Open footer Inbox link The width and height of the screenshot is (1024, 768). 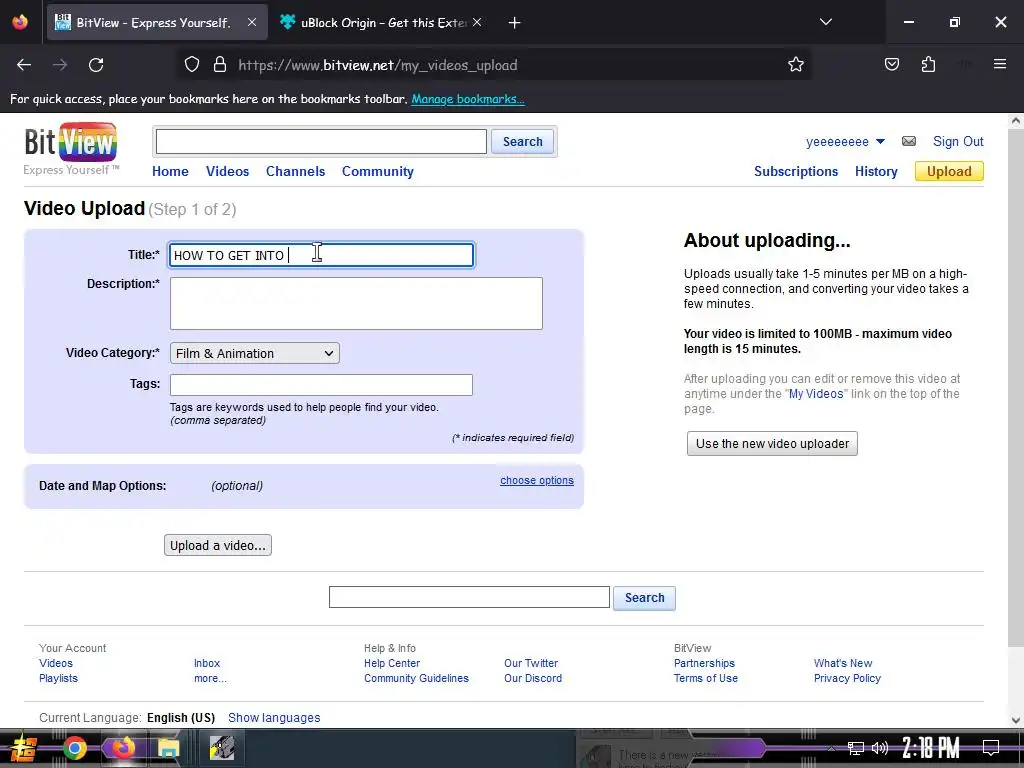click(206, 664)
